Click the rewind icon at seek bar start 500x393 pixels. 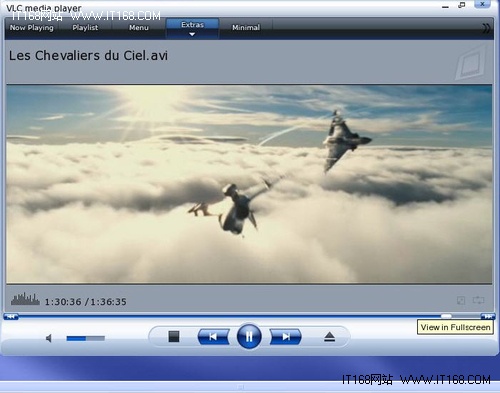[x=11, y=316]
